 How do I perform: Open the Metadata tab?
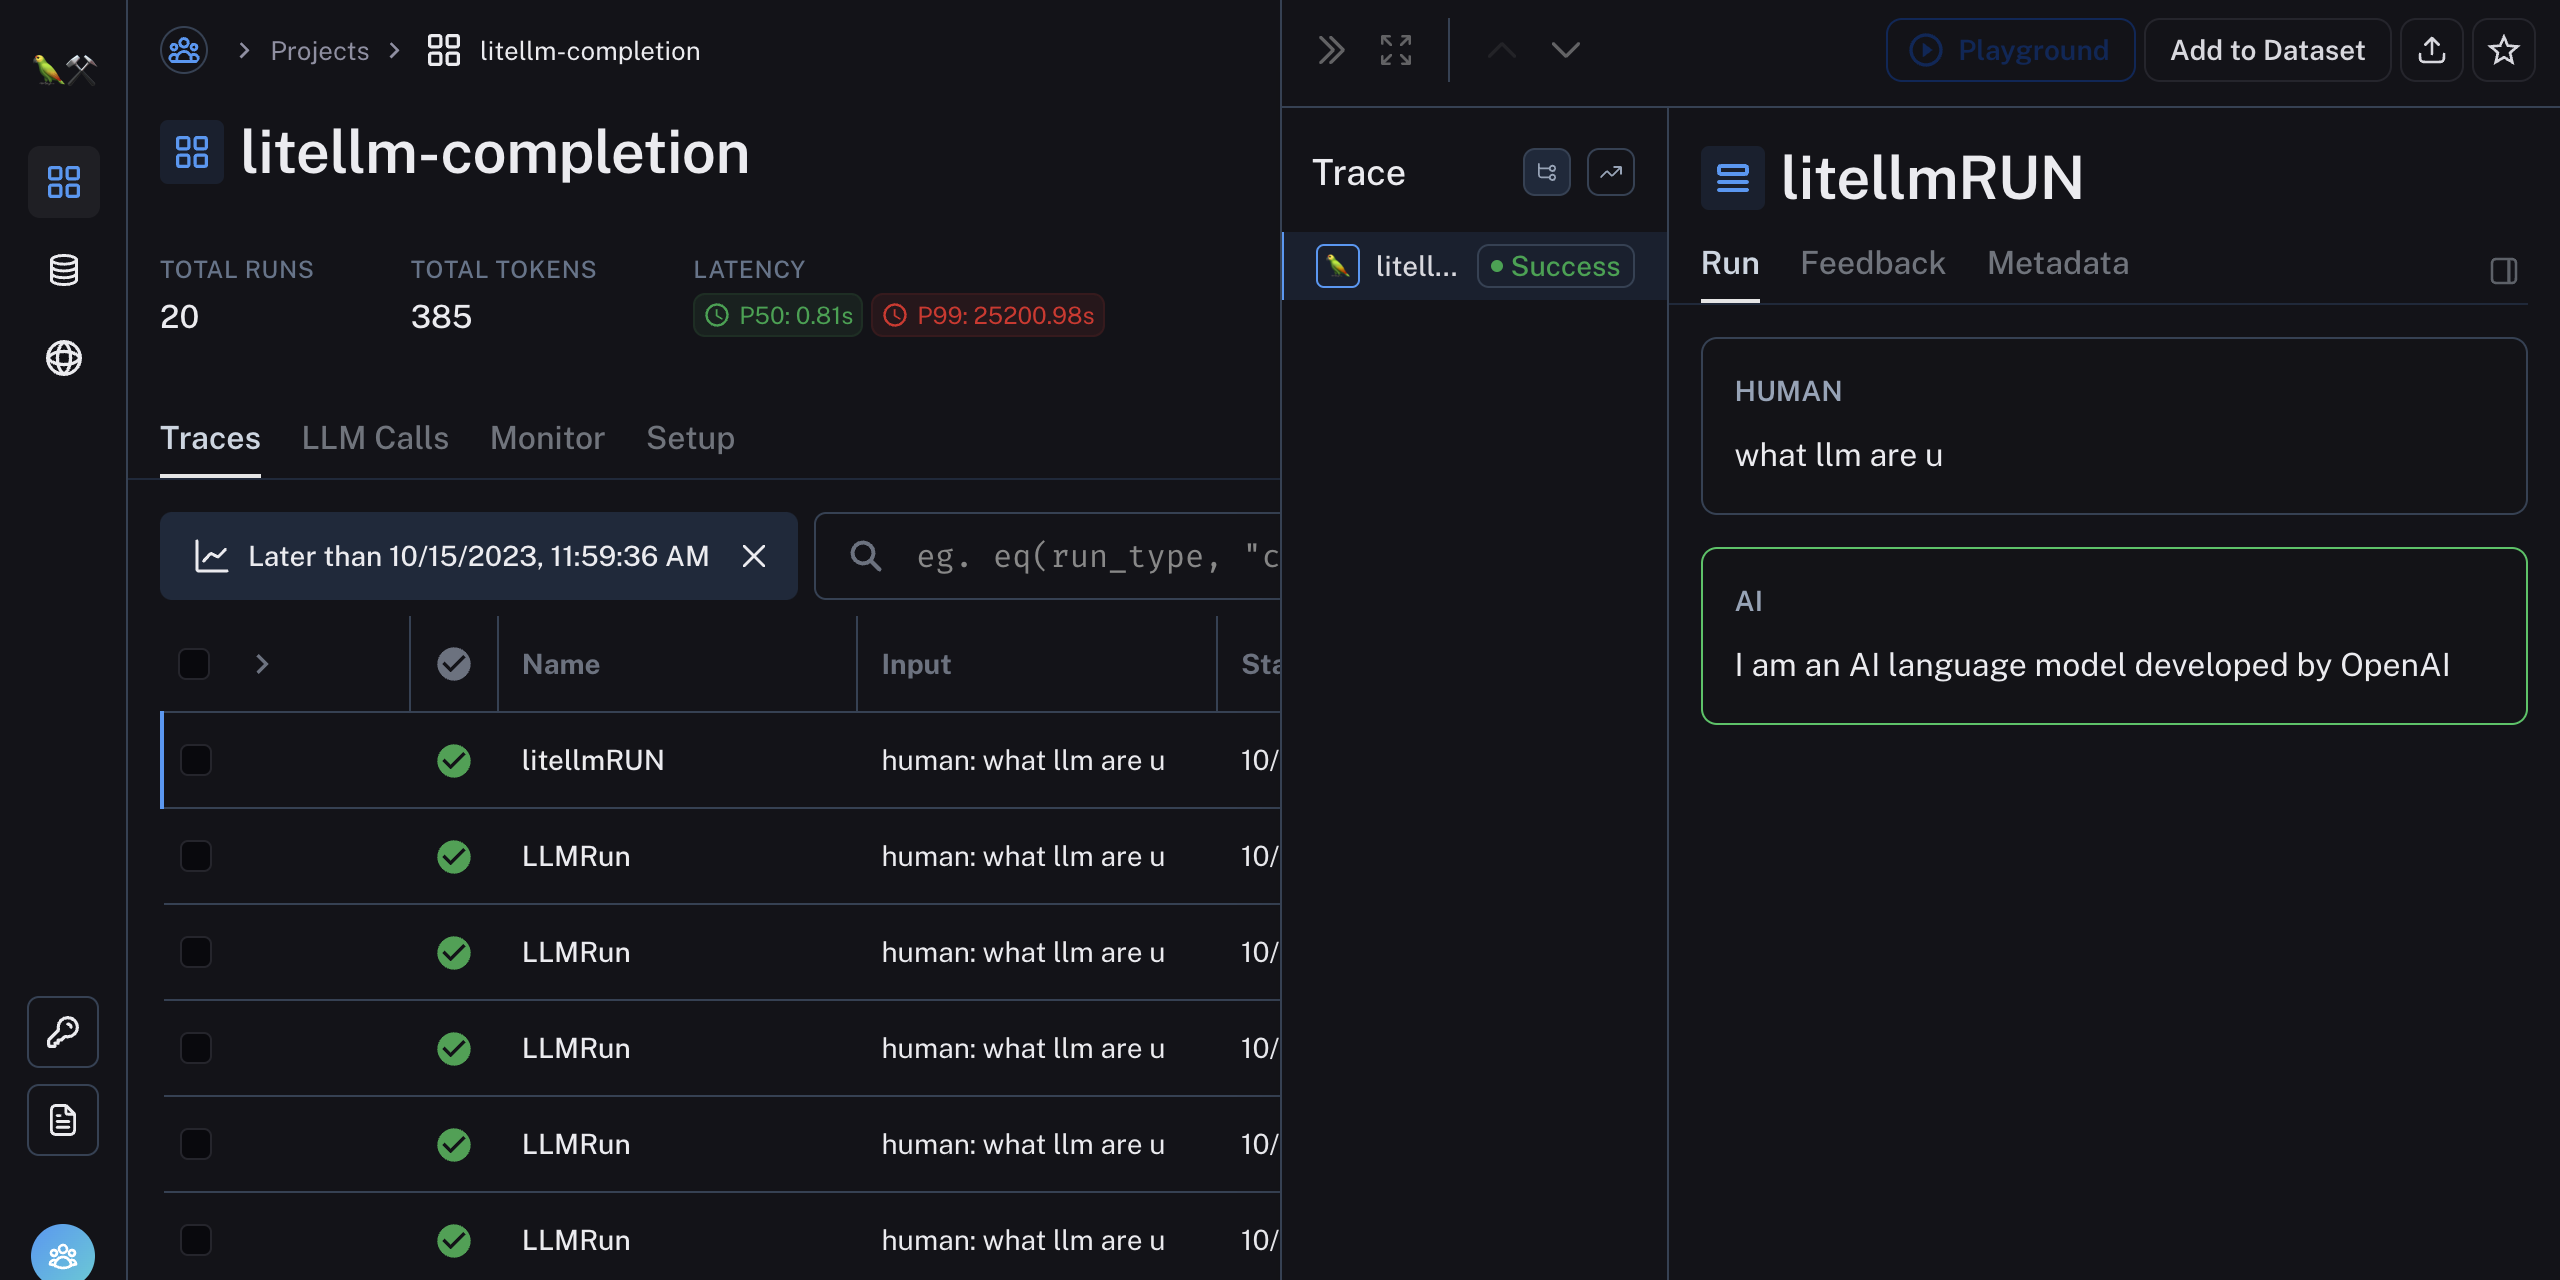(x=2057, y=263)
